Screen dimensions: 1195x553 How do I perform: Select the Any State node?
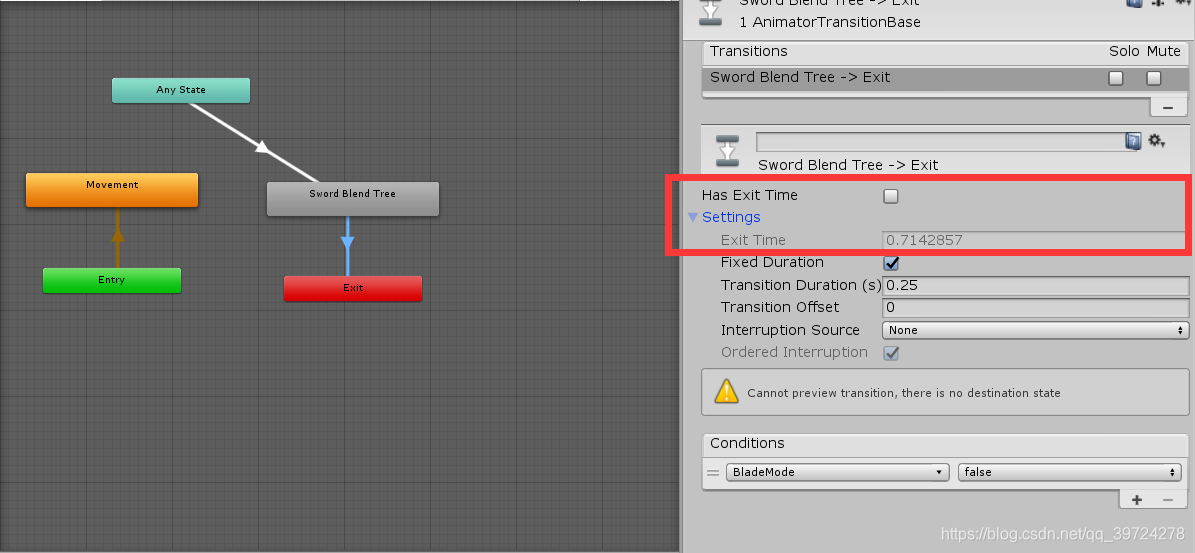181,90
